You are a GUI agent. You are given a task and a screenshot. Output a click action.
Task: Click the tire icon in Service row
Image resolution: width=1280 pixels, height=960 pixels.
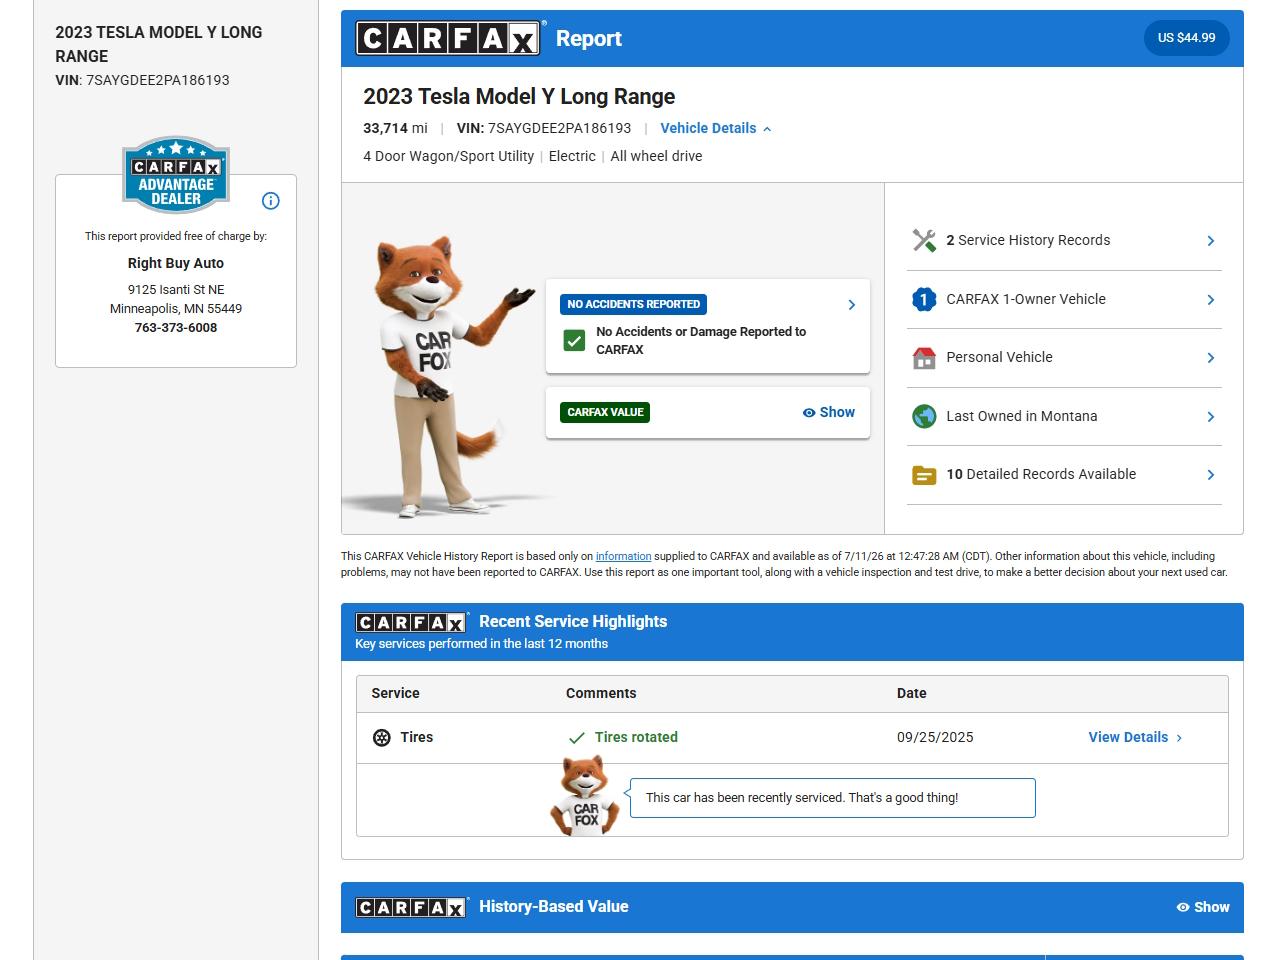(382, 738)
